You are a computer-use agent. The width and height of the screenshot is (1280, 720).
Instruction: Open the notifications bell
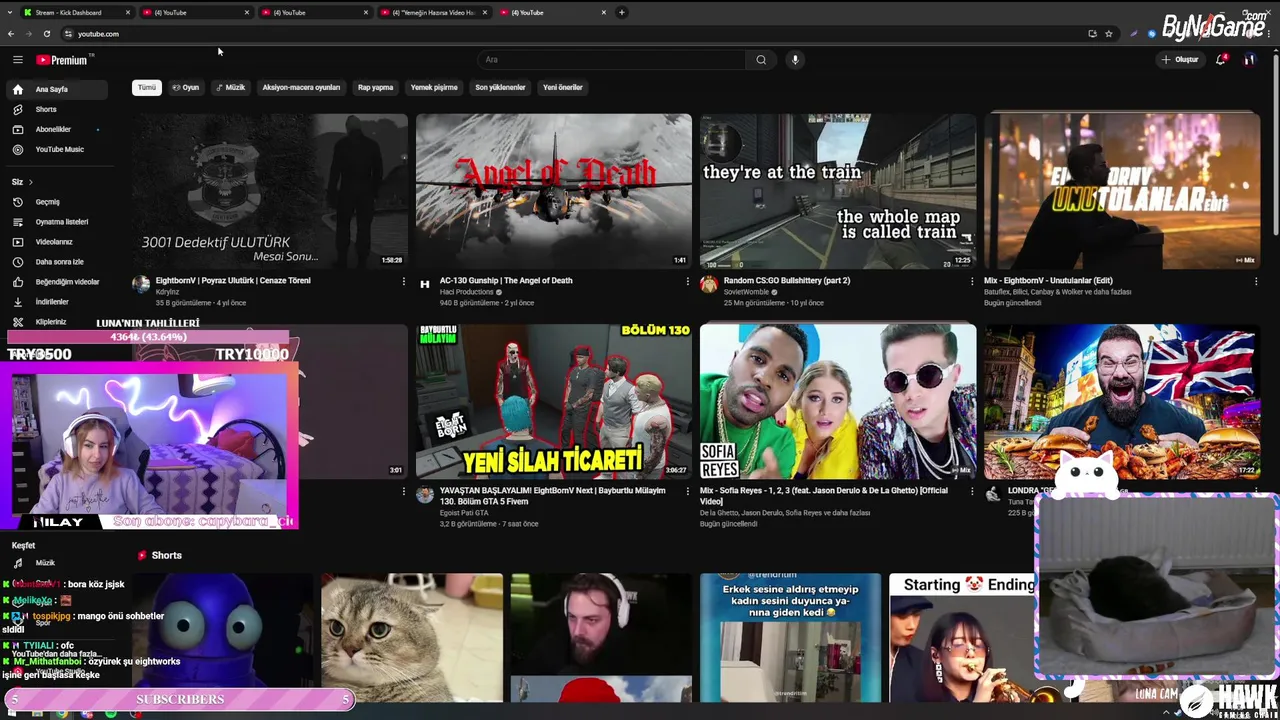(x=1220, y=60)
